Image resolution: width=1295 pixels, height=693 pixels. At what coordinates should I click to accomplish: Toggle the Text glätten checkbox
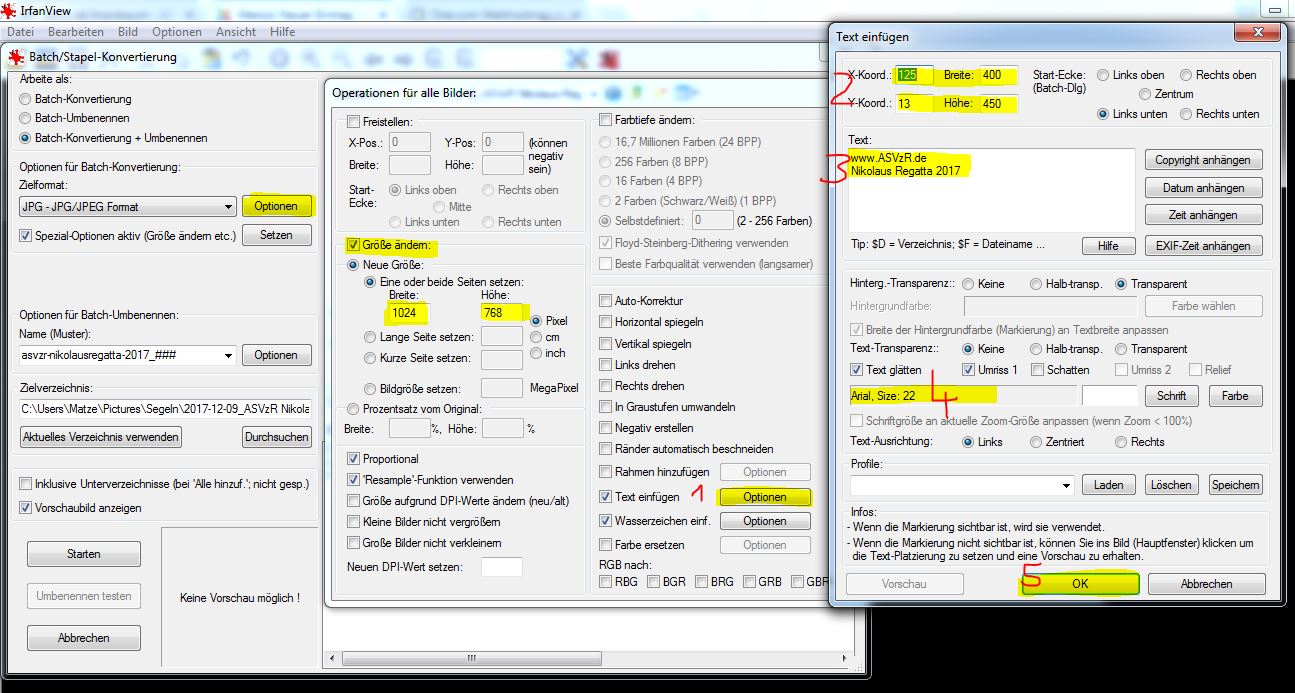[856, 370]
